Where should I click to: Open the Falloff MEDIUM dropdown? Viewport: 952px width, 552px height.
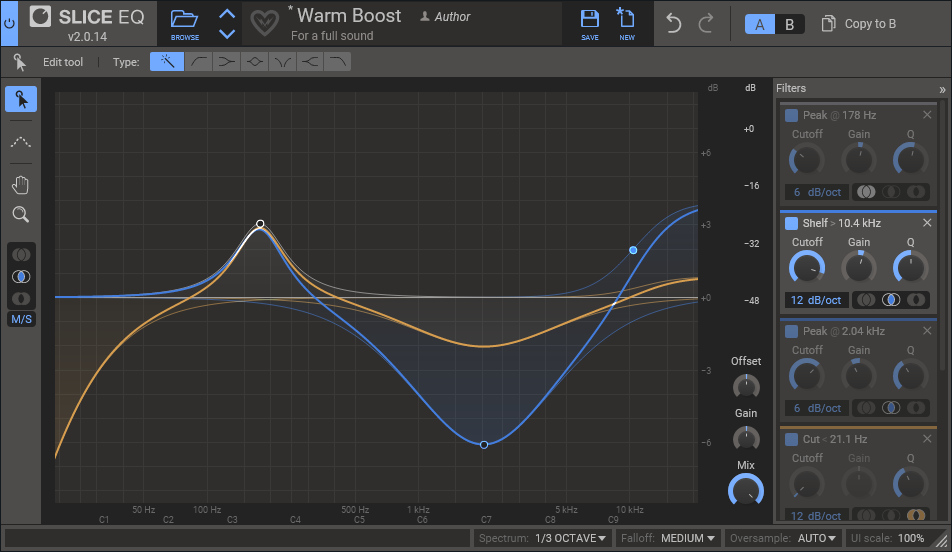(688, 538)
